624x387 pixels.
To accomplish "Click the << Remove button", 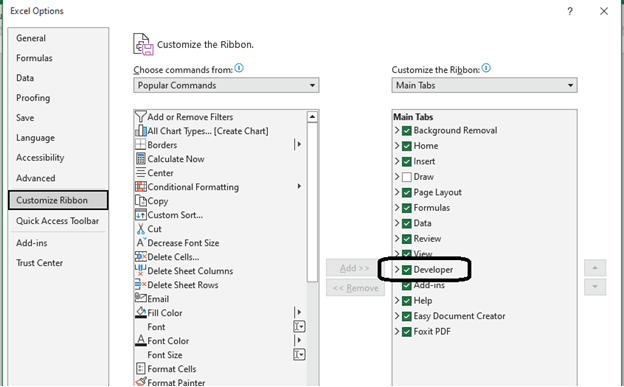I will click(355, 288).
